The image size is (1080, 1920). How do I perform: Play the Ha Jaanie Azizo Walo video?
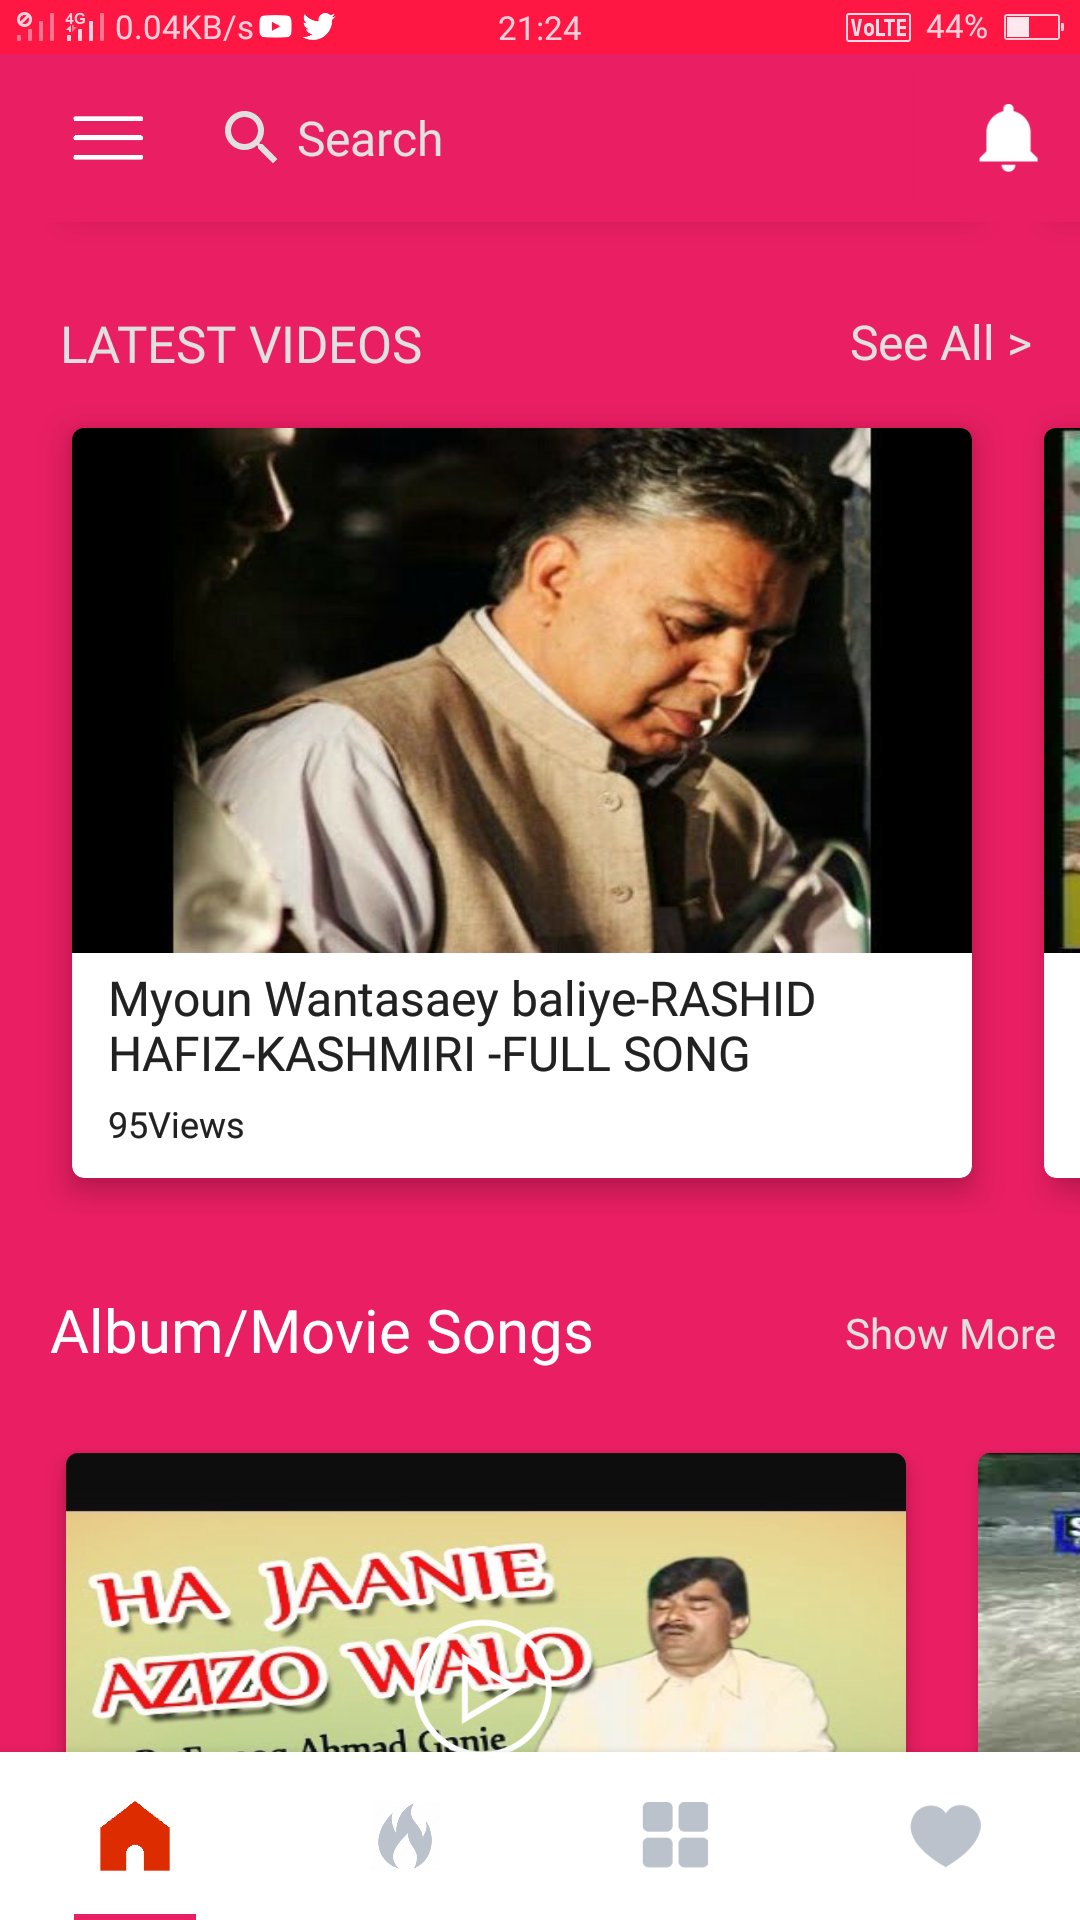click(x=482, y=1688)
